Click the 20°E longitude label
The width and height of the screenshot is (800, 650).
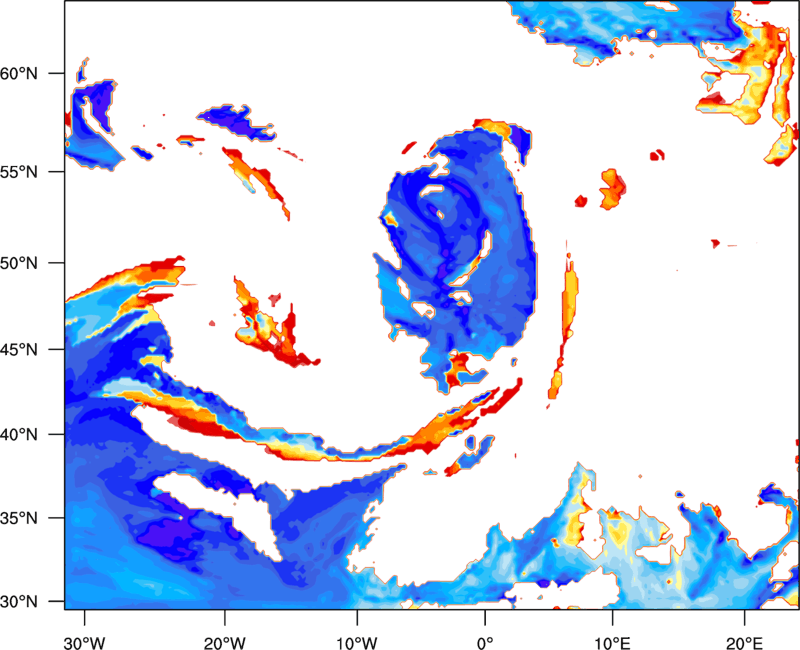click(x=744, y=643)
